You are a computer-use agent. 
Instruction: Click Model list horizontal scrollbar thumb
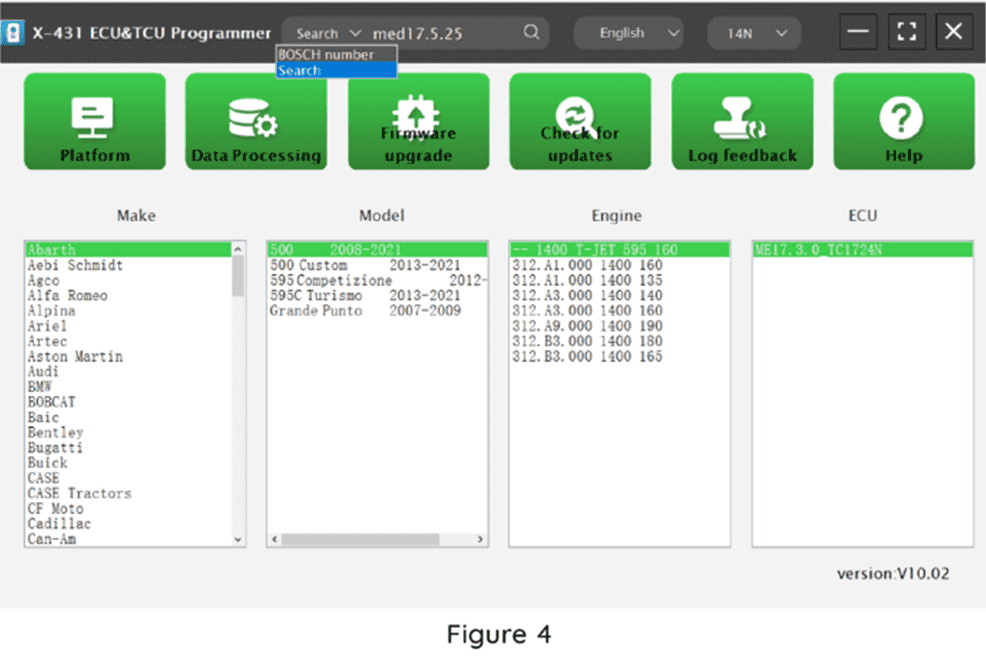tap(360, 540)
